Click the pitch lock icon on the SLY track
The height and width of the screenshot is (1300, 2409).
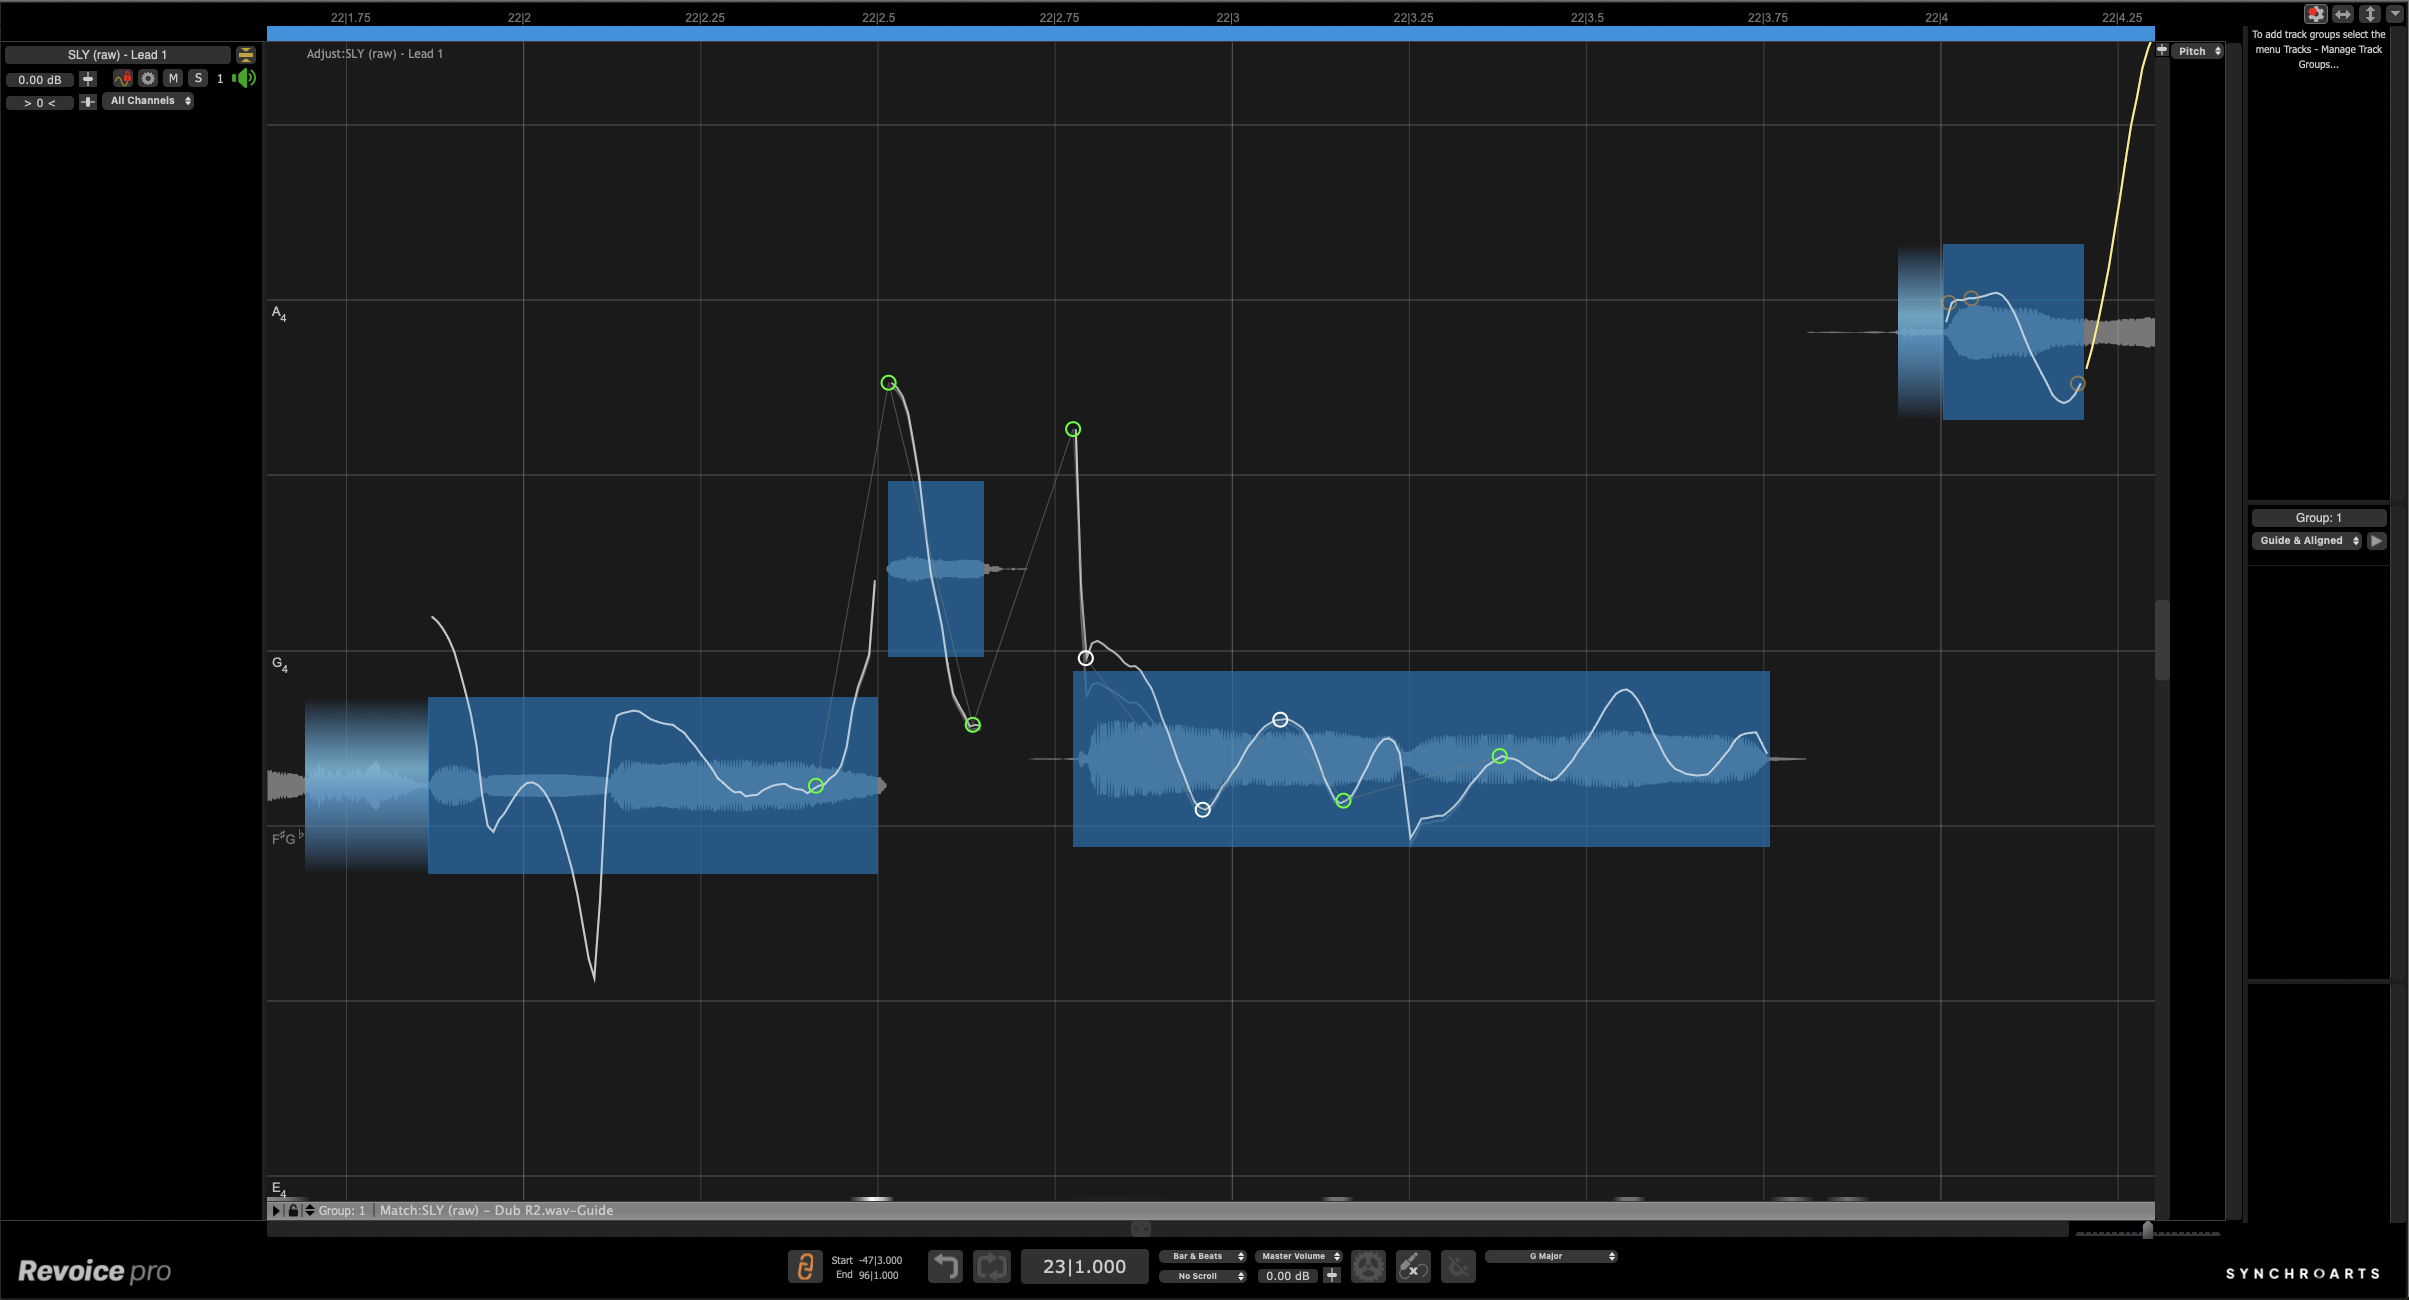click(x=123, y=79)
